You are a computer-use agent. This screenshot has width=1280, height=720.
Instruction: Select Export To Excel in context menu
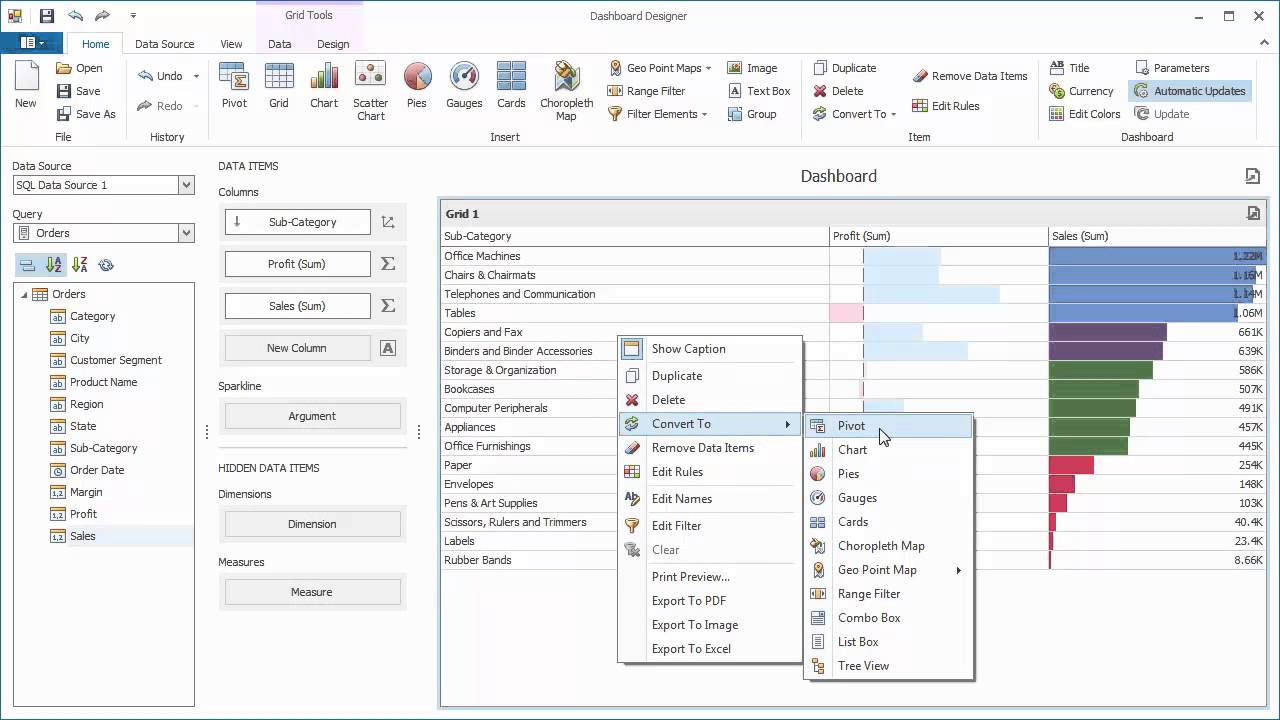[710, 649]
